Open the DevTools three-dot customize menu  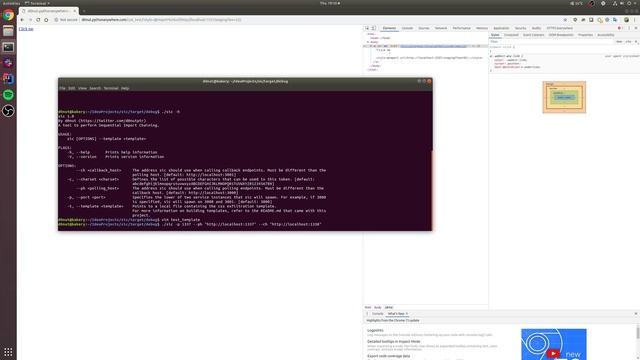629,28
